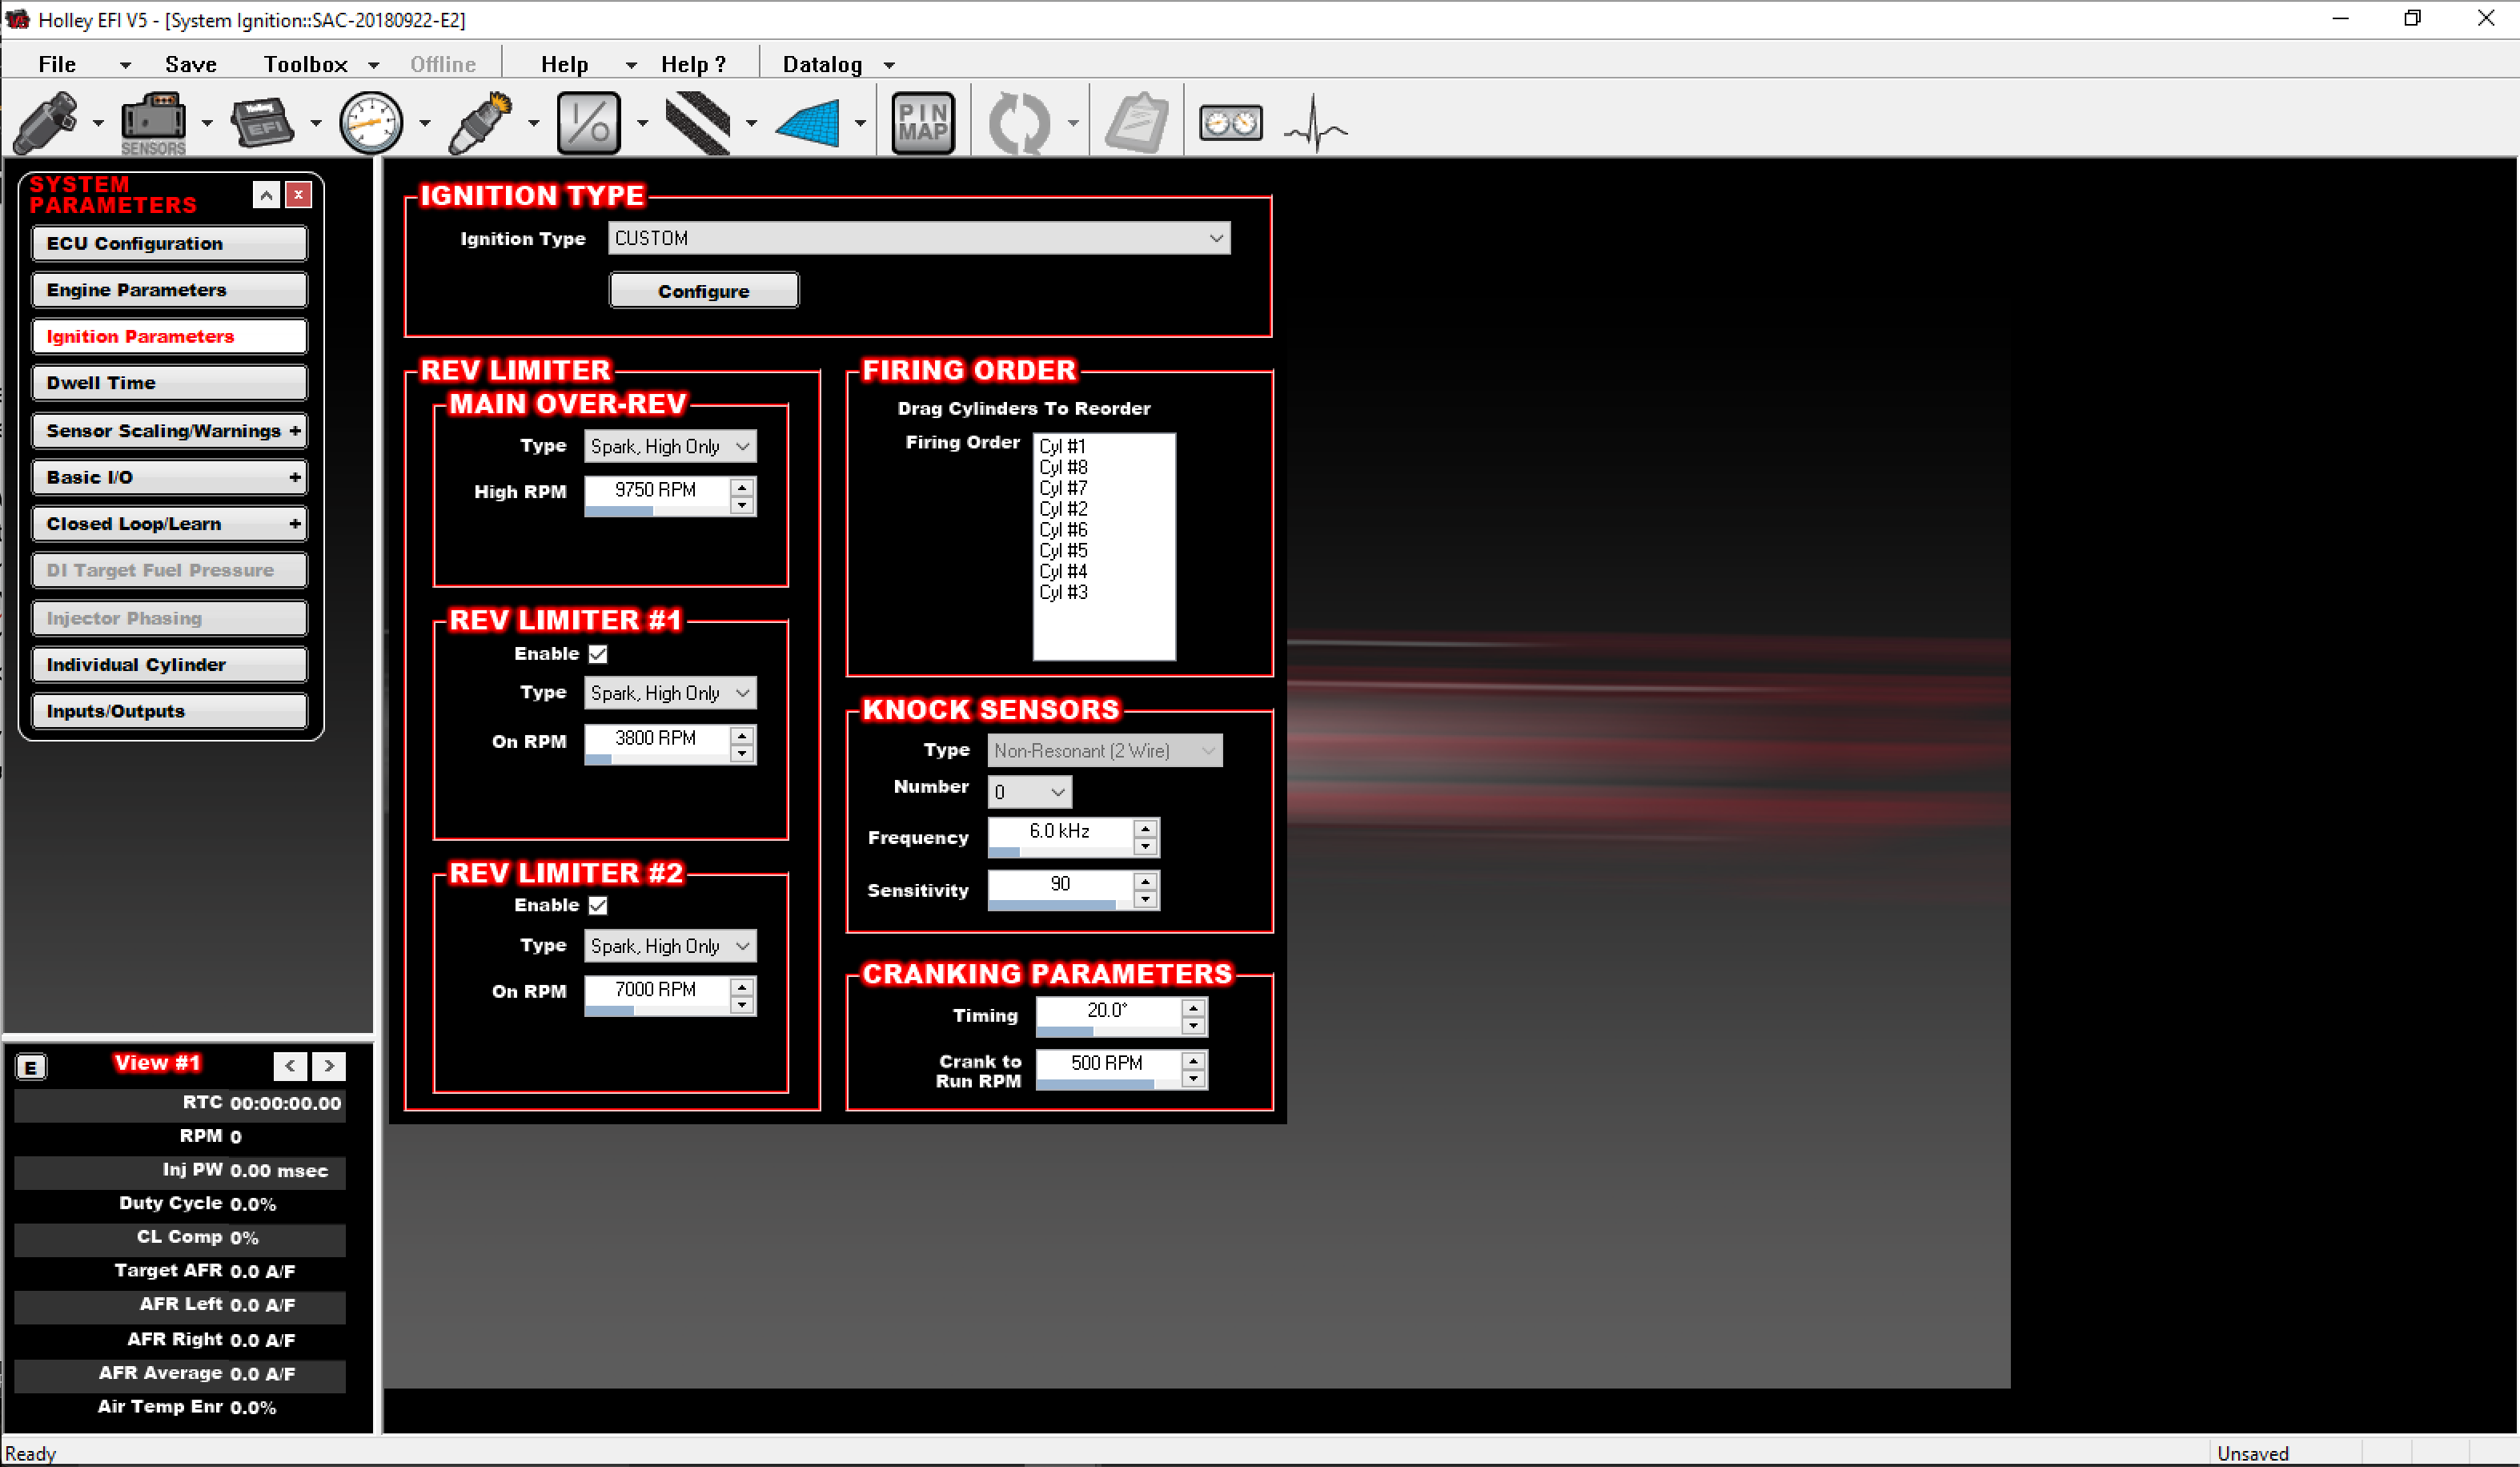Click the Holley app icon in title bar
This screenshot has height=1467, width=2520.
click(x=18, y=19)
